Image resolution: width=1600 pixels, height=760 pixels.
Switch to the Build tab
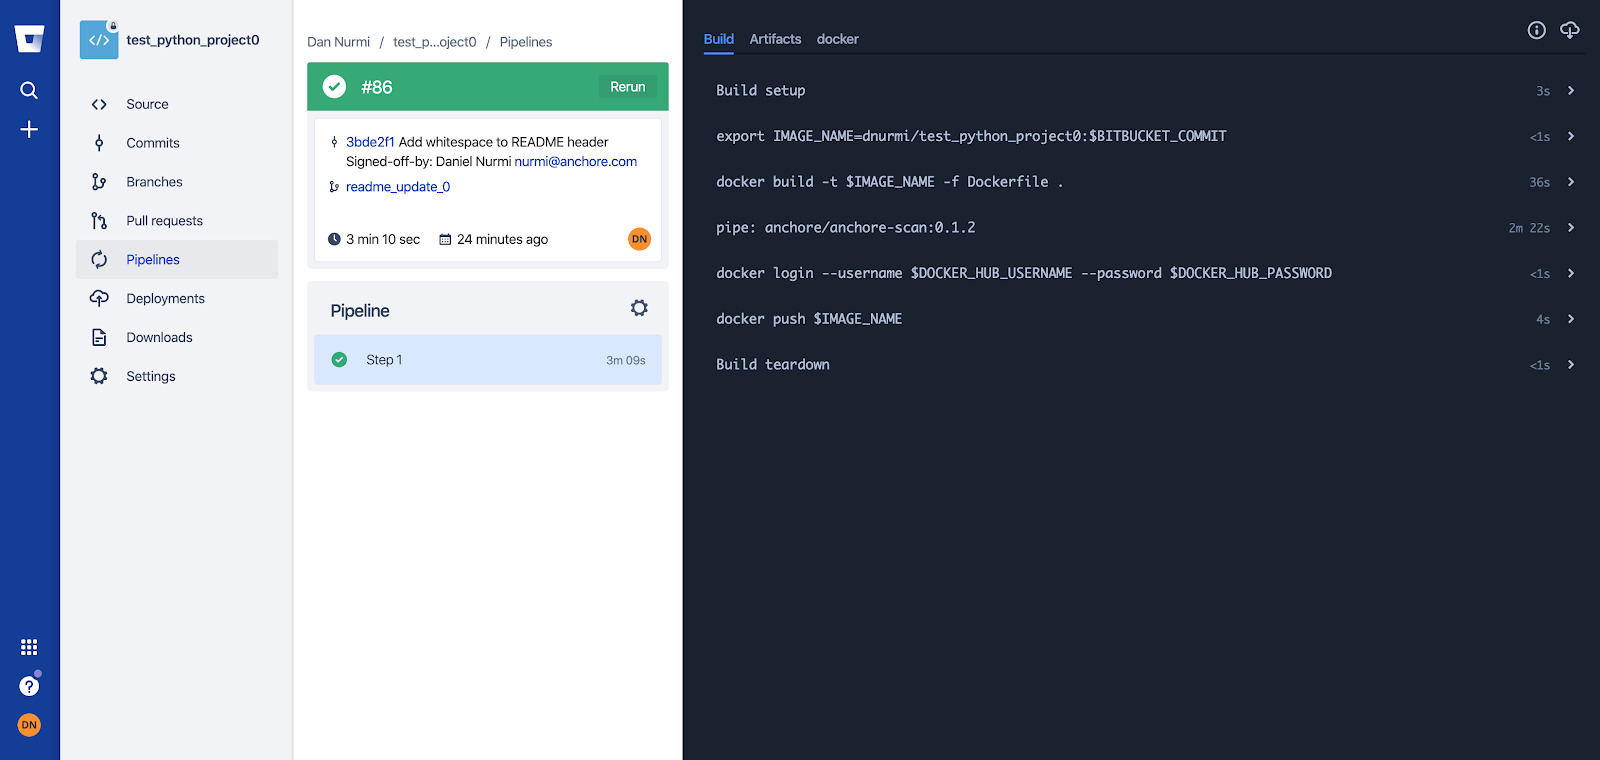719,39
